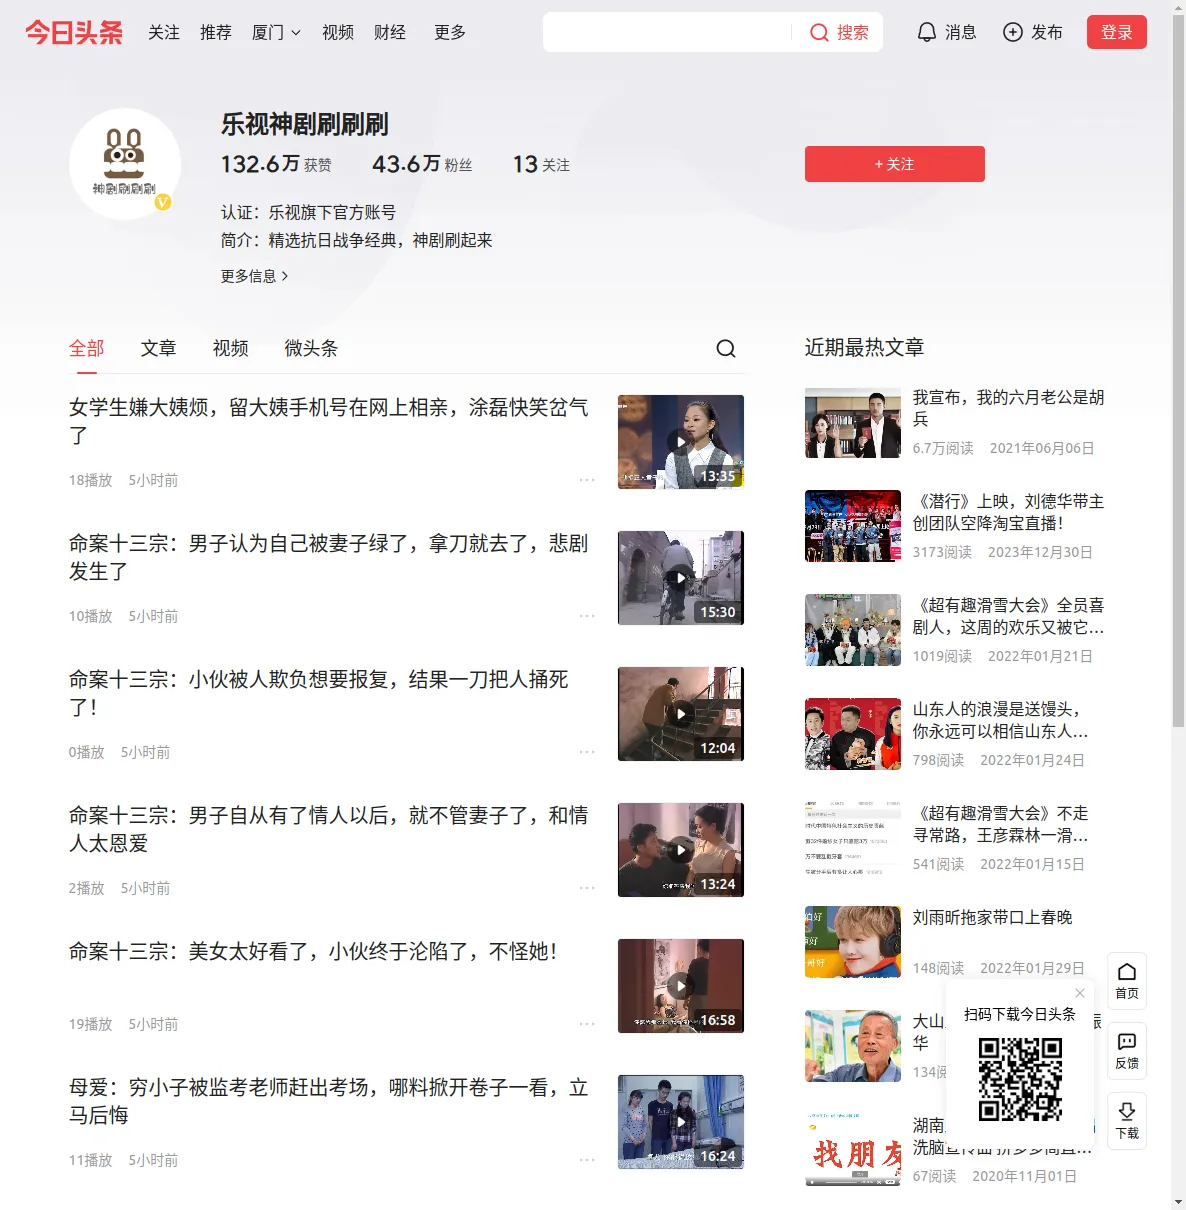Viewport: 1186px width, 1210px height.
Task: Expand the 厦门 city dropdown
Action: point(276,32)
